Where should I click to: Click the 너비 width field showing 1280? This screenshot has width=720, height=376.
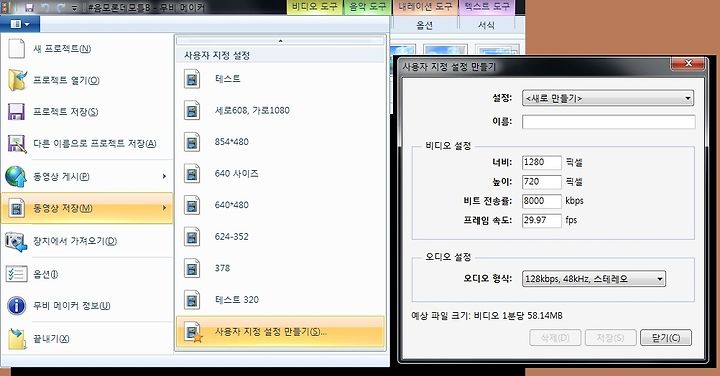click(541, 163)
